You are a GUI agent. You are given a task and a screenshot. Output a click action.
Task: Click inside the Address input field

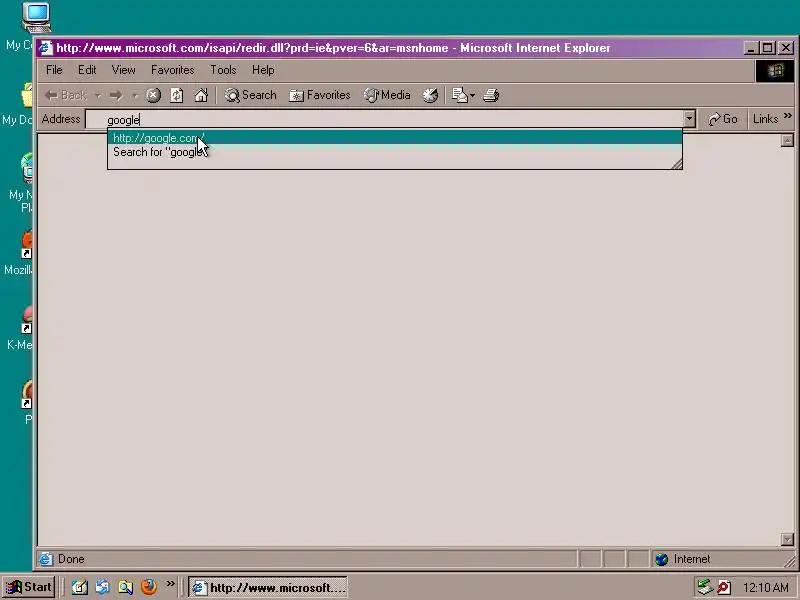coord(384,119)
